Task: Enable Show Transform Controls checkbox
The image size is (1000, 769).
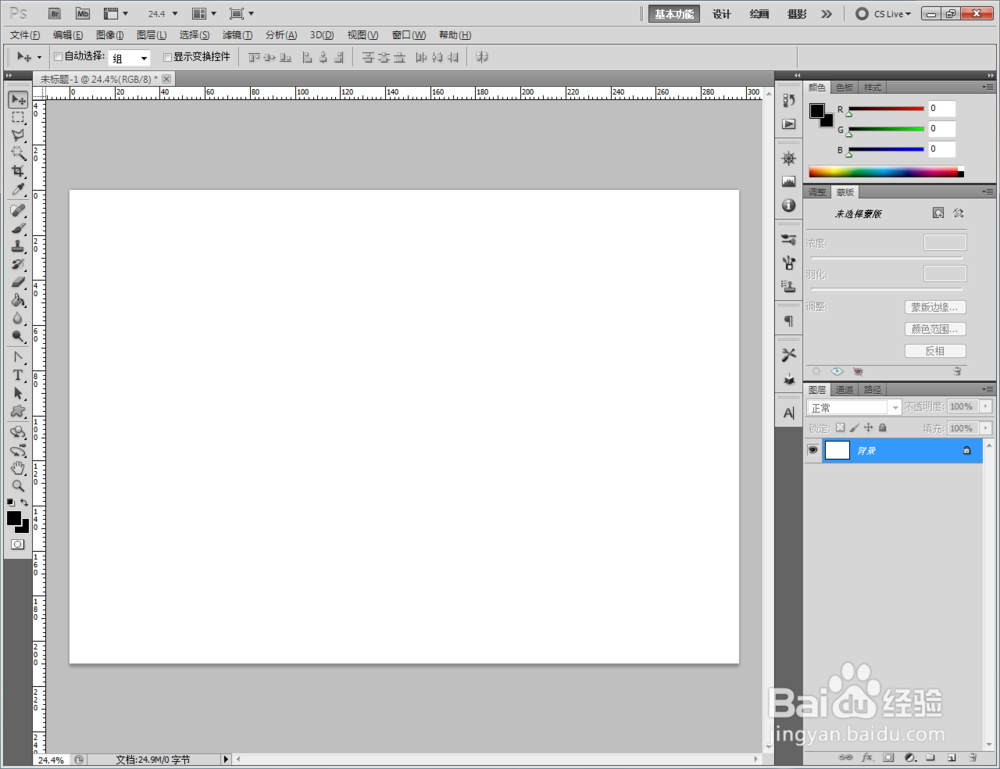Action: [168, 57]
